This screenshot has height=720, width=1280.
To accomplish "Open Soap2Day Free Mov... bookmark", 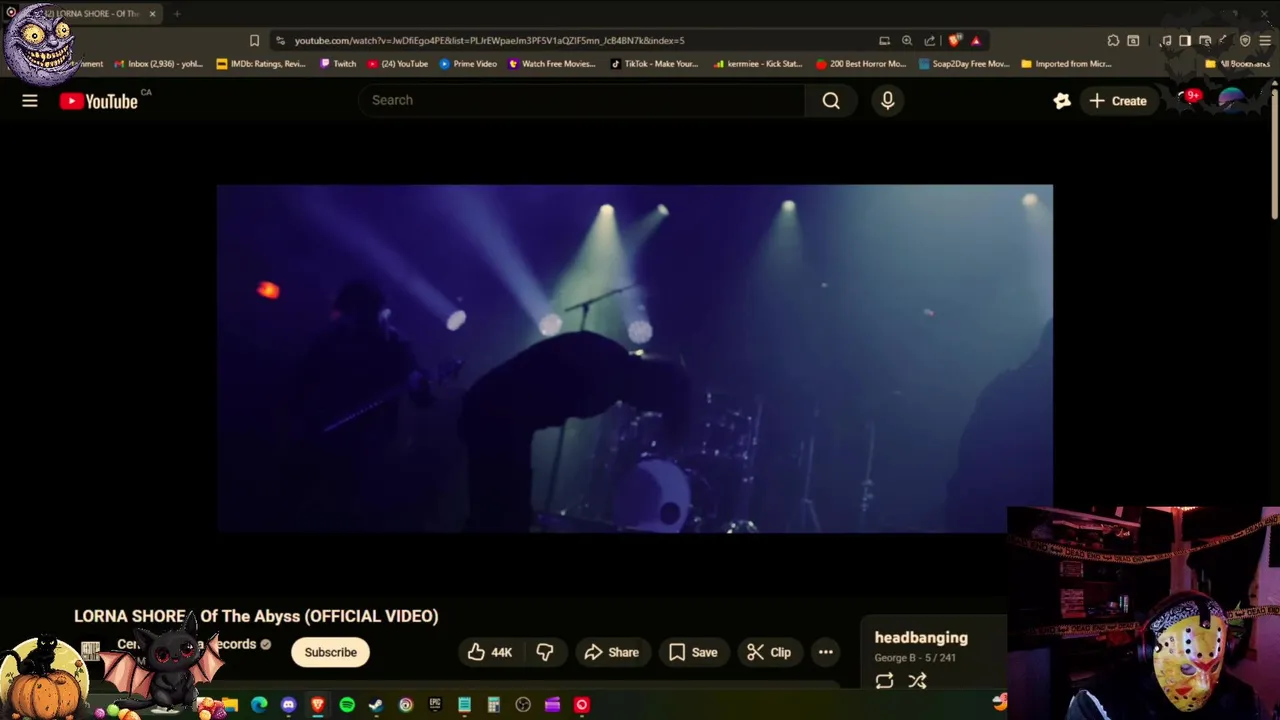I will (964, 64).
